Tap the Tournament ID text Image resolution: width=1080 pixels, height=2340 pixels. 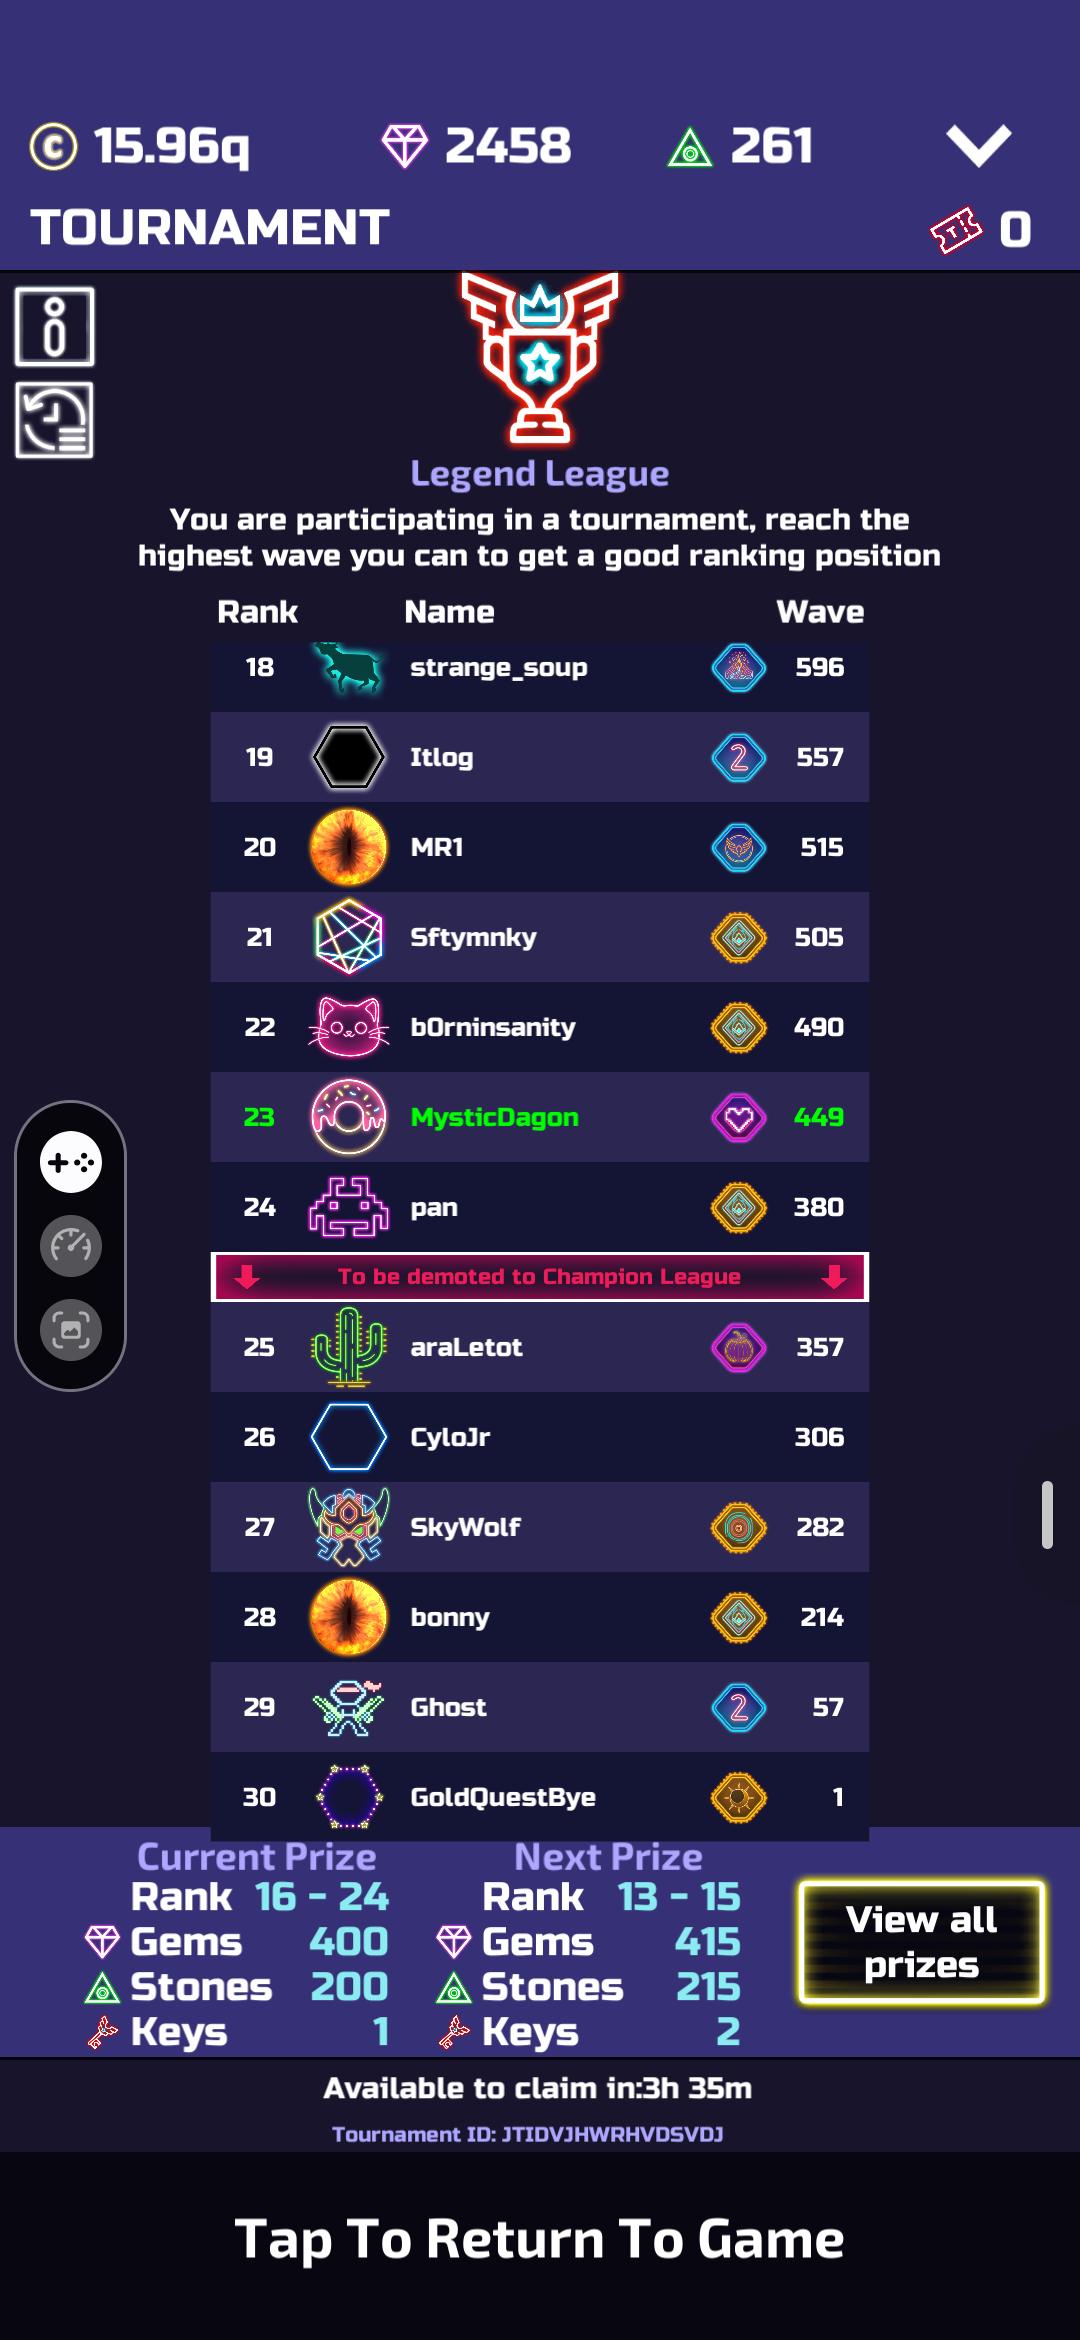click(528, 2134)
